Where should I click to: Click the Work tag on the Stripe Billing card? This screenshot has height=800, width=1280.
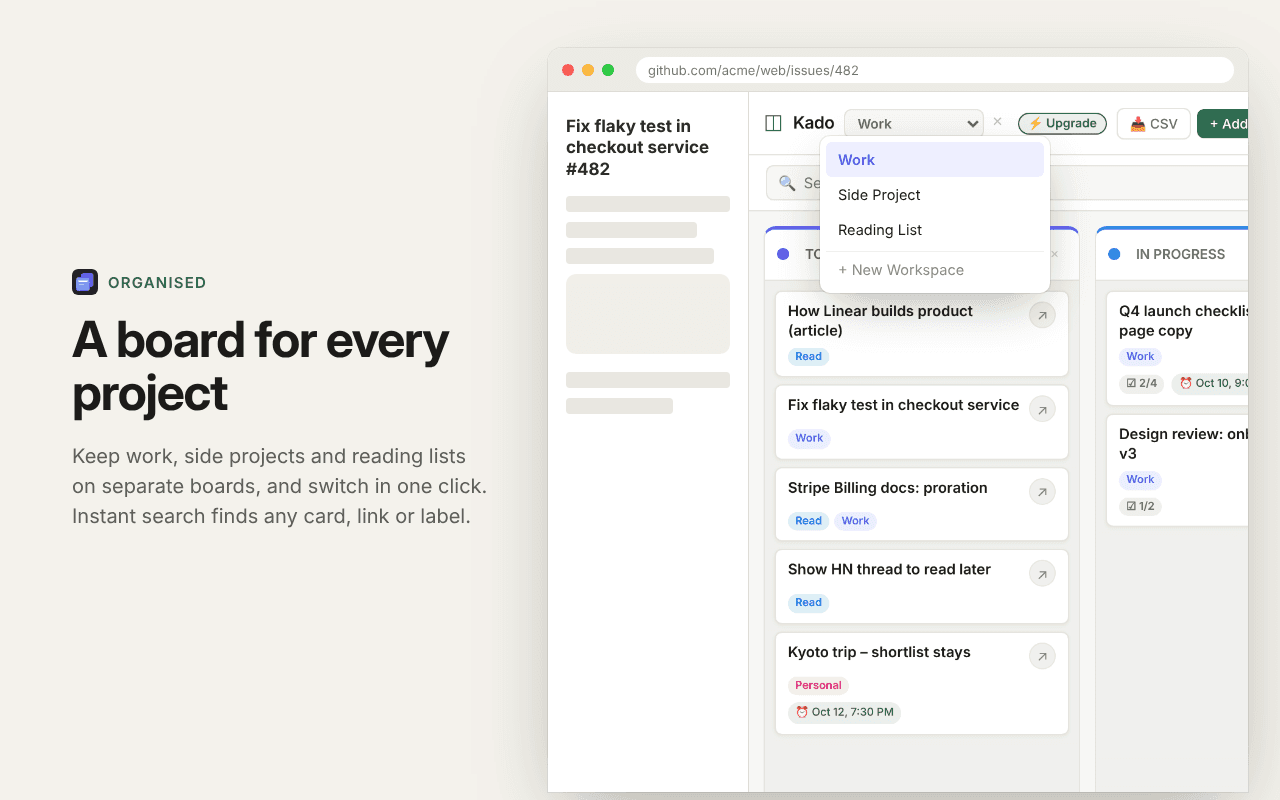(x=855, y=520)
